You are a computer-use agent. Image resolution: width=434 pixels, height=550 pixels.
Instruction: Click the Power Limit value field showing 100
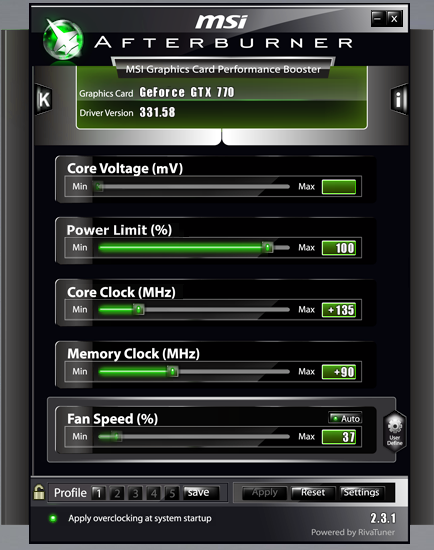coord(339,248)
